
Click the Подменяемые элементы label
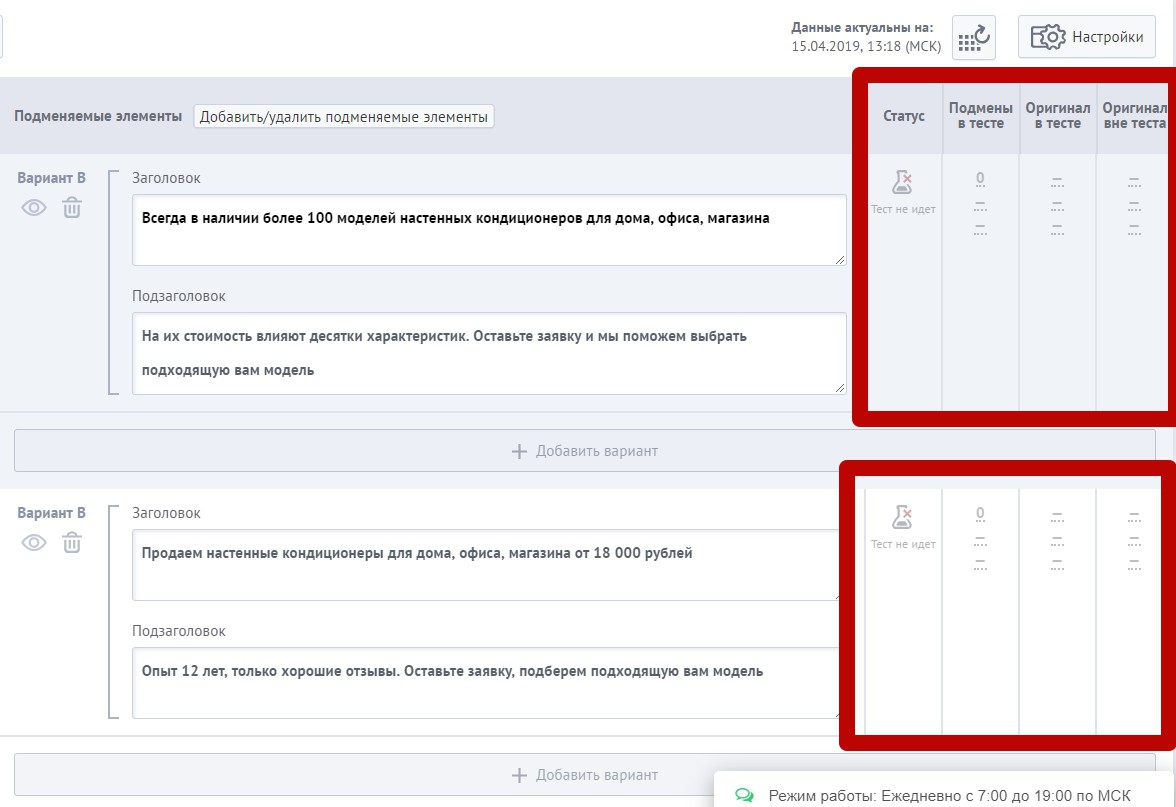point(98,116)
